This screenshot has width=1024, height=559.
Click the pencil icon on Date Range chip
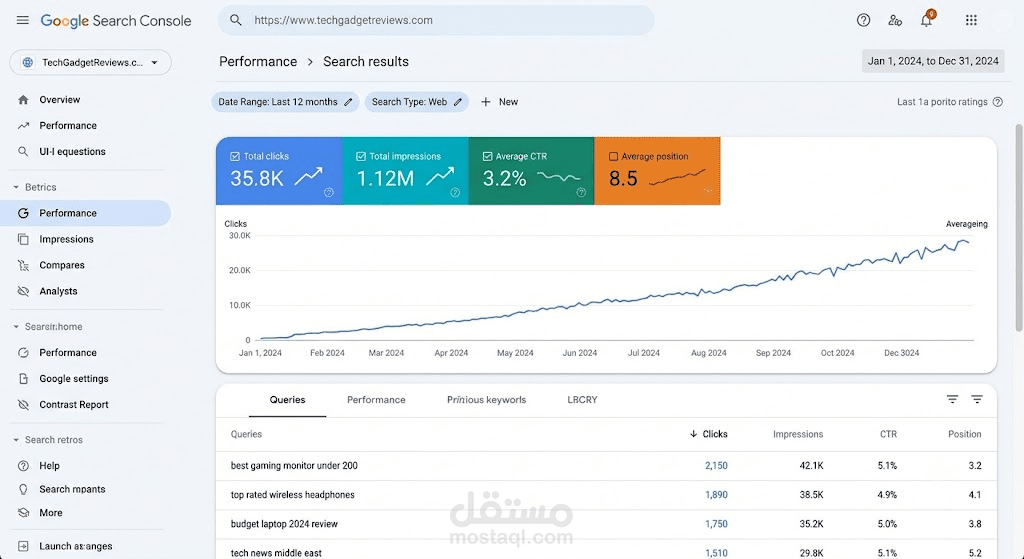(349, 102)
